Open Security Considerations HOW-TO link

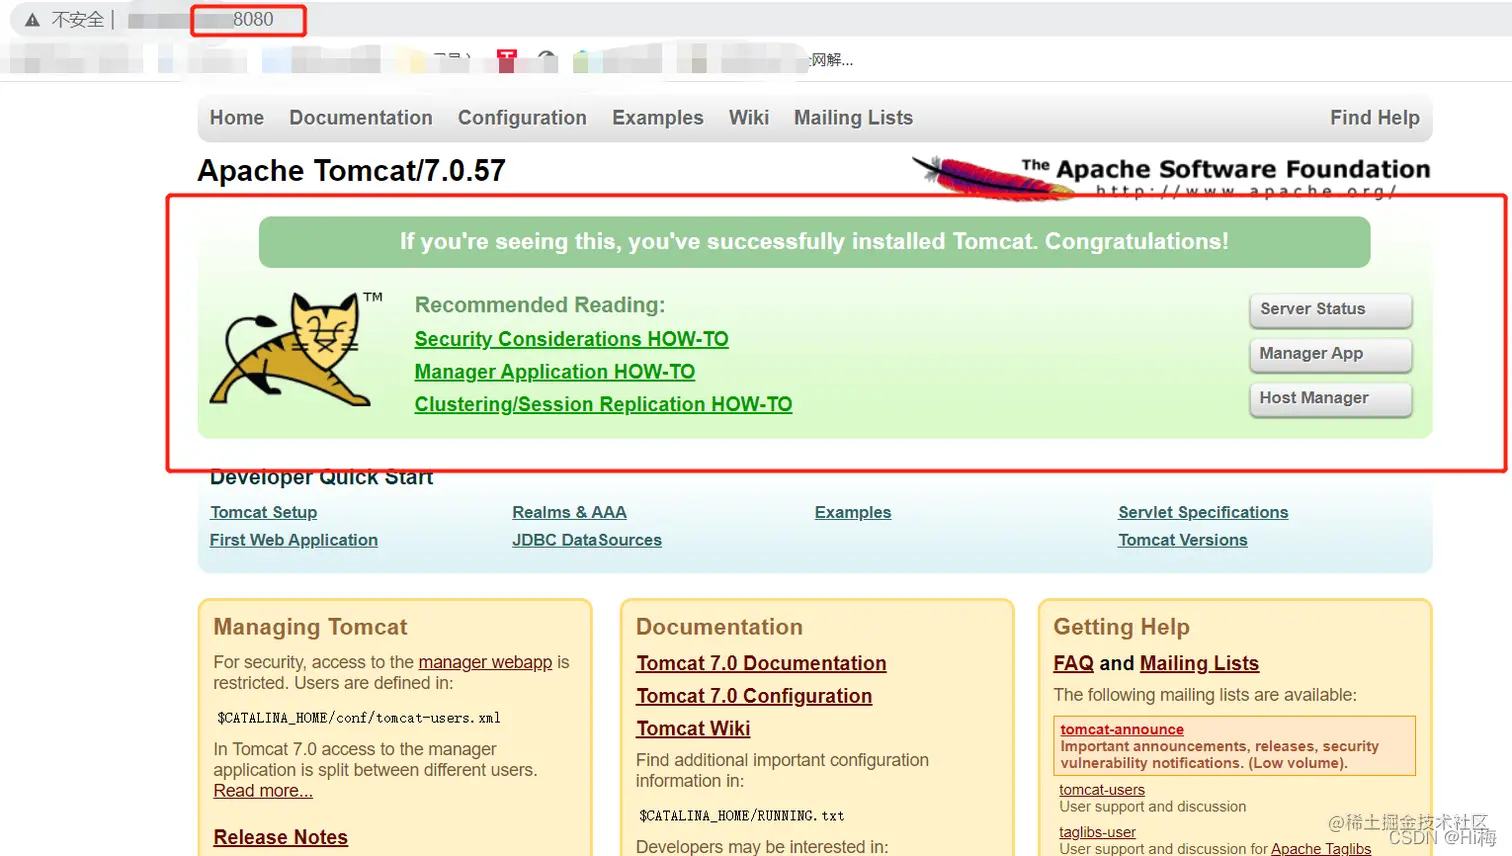coord(572,339)
